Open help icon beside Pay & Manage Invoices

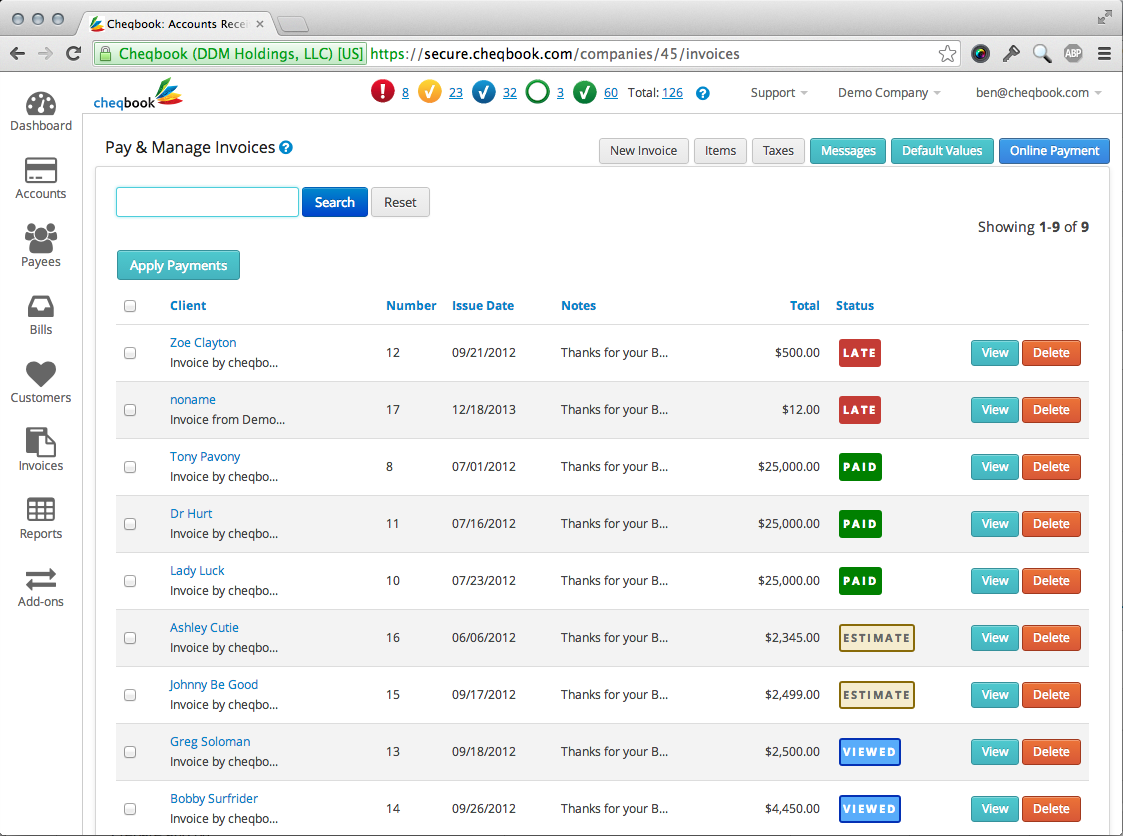click(286, 148)
